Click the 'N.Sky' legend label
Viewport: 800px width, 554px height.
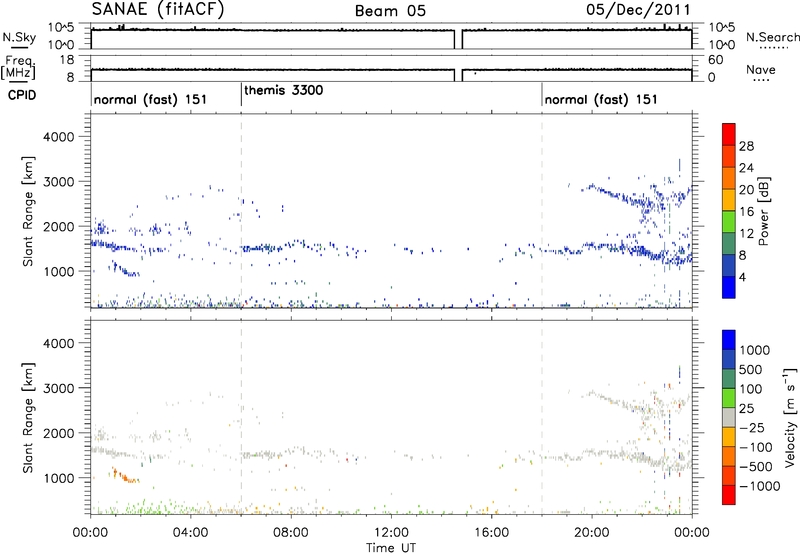(19, 37)
